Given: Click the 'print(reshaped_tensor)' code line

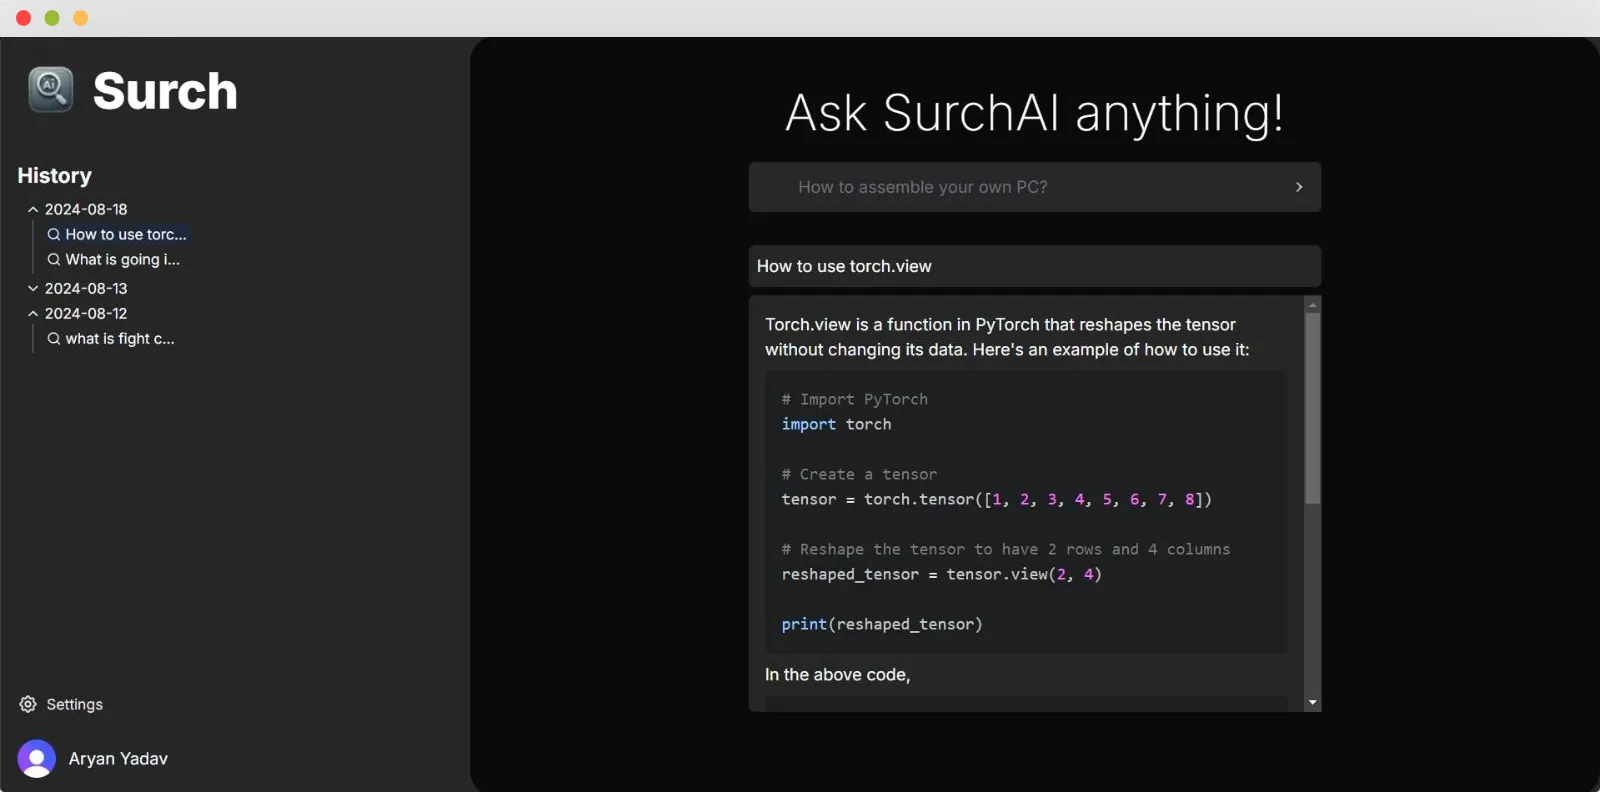Looking at the screenshot, I should click(x=882, y=624).
